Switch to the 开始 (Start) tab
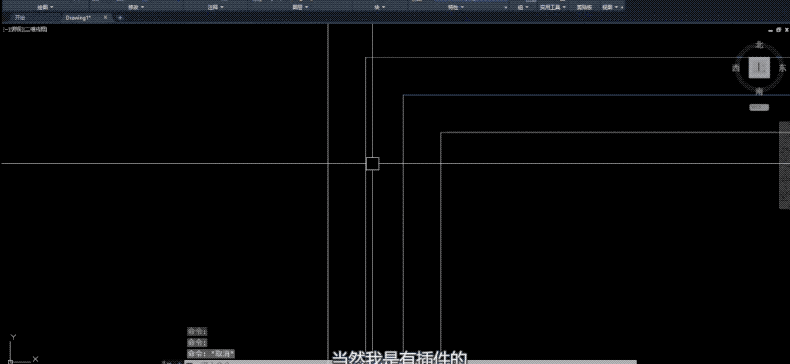Image resolution: width=790 pixels, height=364 pixels. (20, 18)
